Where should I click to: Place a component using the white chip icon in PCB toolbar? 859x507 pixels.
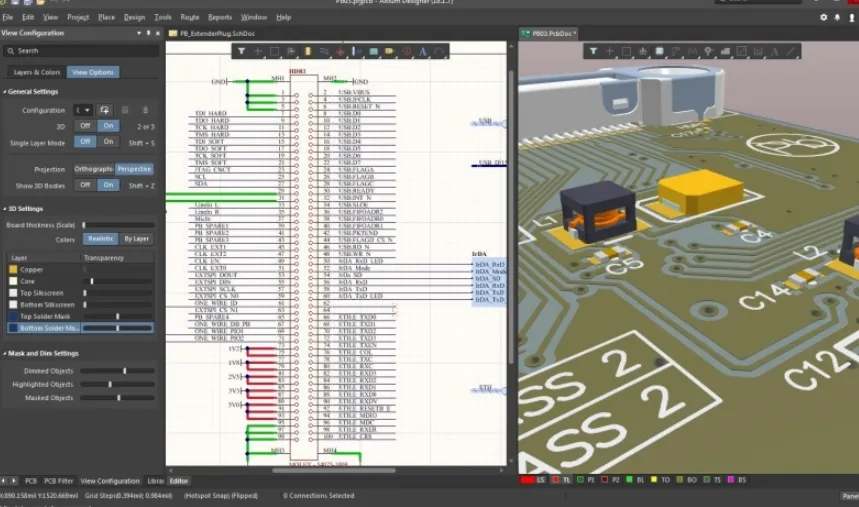point(659,52)
